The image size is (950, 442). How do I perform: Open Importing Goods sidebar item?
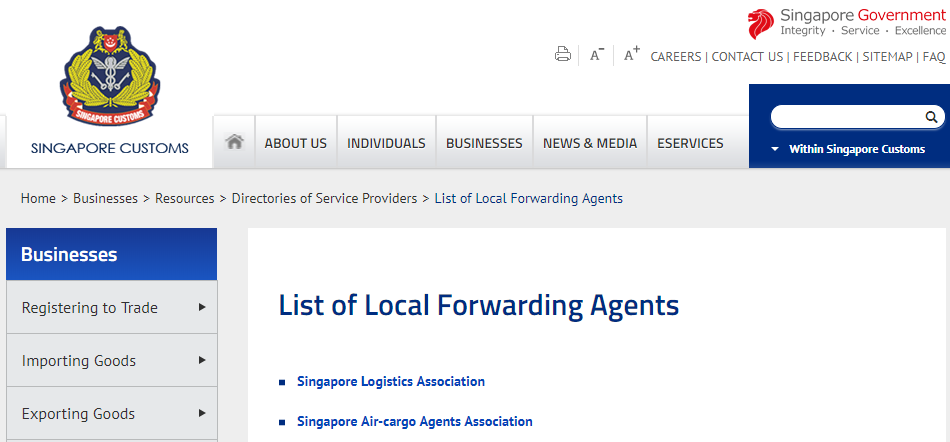tap(111, 361)
